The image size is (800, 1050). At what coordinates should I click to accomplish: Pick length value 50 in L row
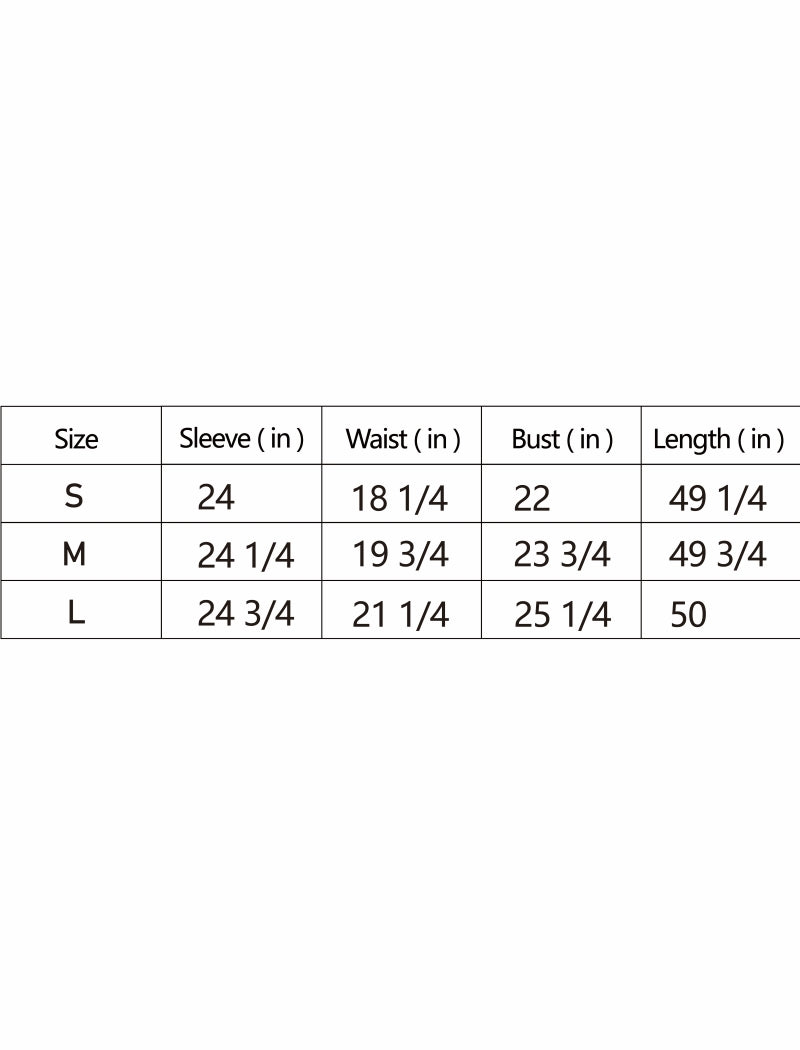coord(688,615)
